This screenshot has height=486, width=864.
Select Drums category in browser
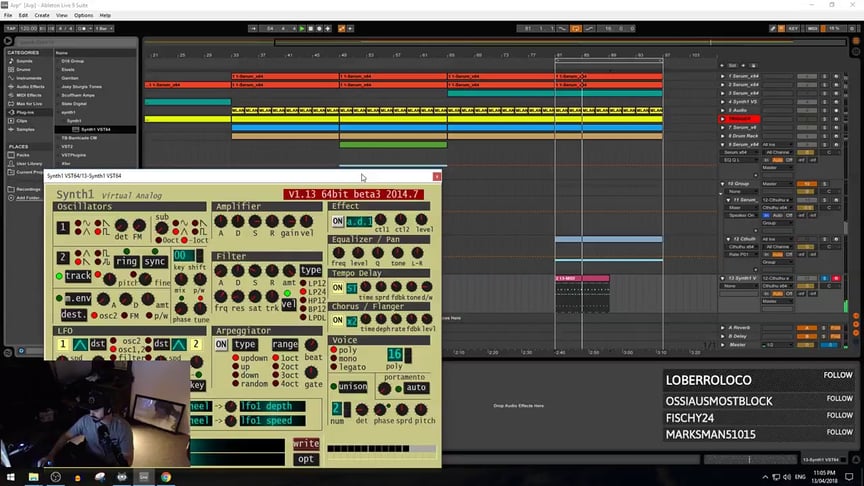[x=23, y=69]
